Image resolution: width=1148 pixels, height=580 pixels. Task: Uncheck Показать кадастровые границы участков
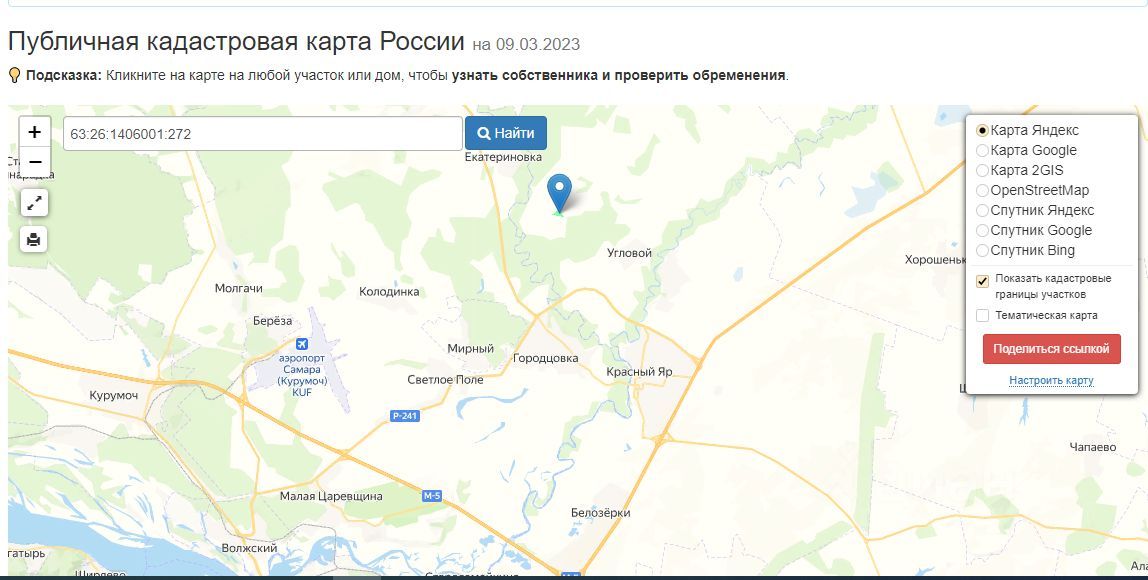pyautogui.click(x=983, y=281)
